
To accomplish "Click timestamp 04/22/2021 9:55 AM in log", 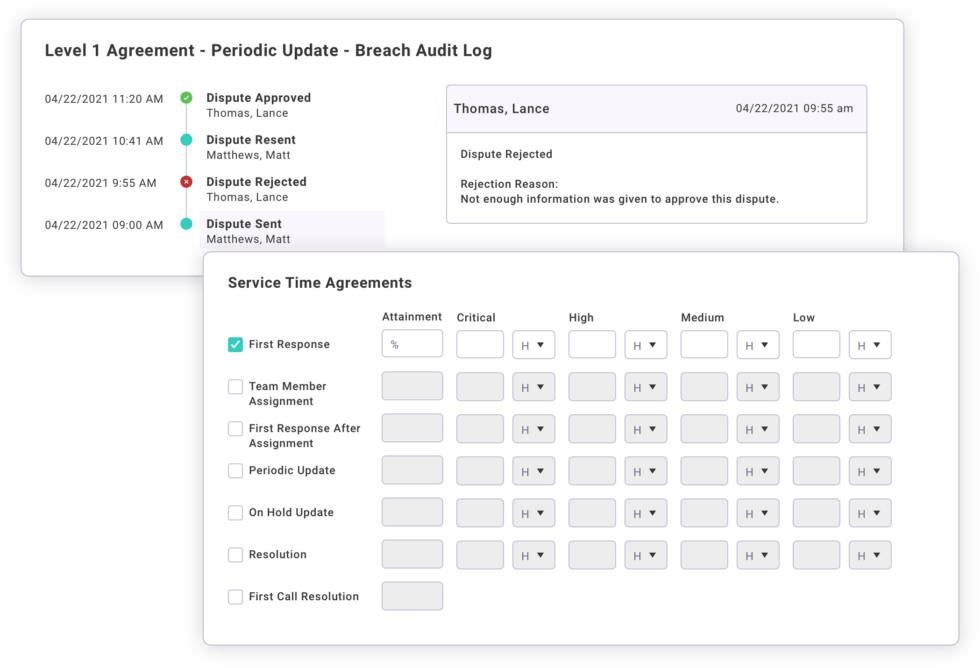I will [x=101, y=182].
